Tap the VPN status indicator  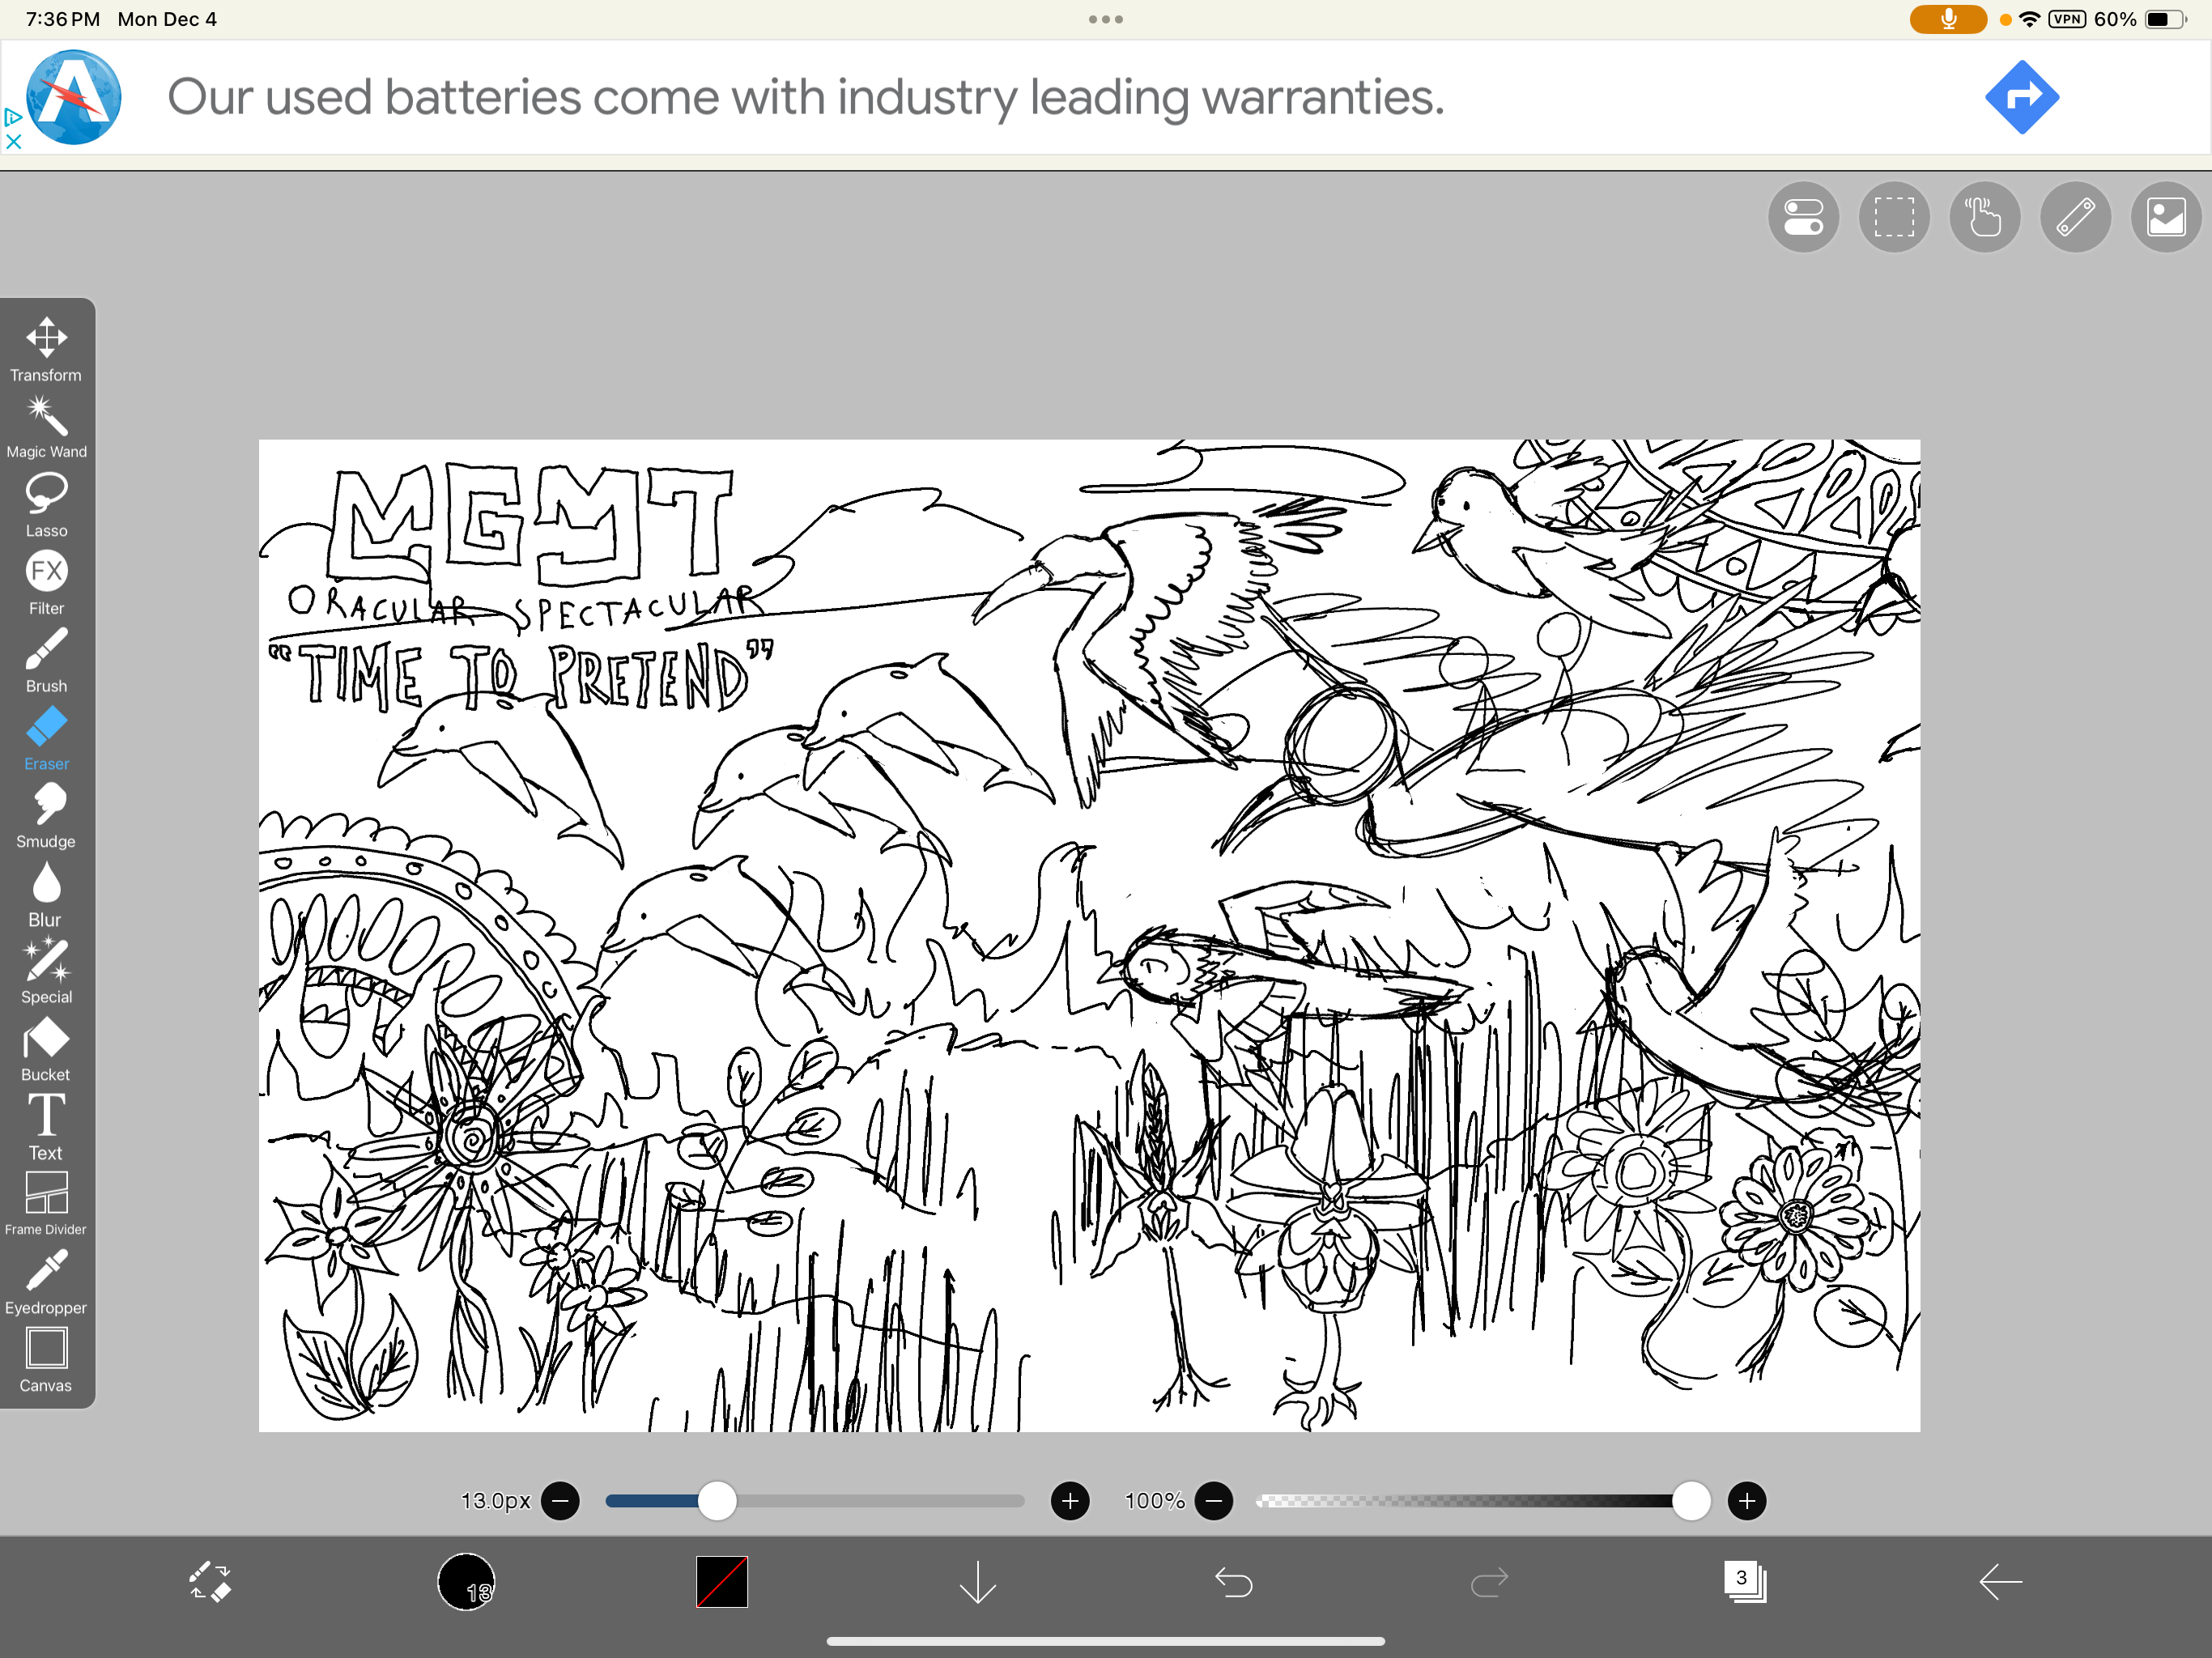pyautogui.click(x=2067, y=19)
